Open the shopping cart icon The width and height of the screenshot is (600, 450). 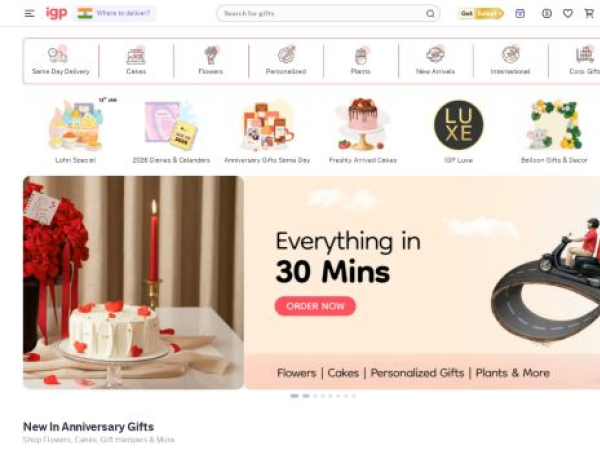coord(589,13)
